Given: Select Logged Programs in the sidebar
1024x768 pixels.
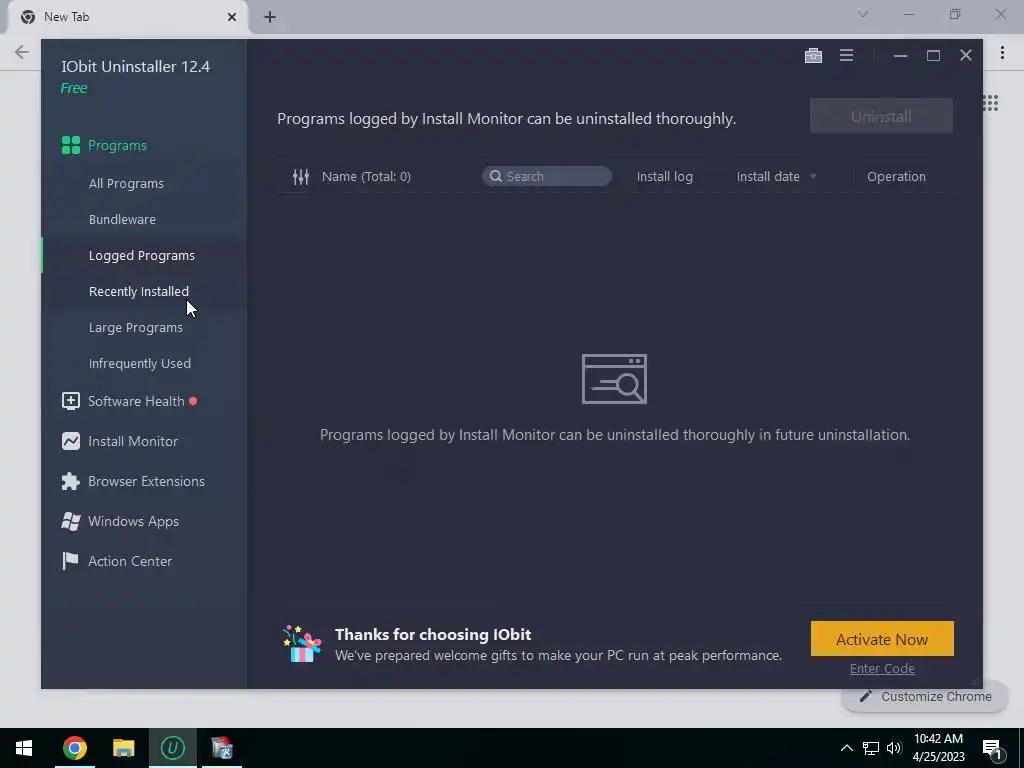Looking at the screenshot, I should (142, 255).
